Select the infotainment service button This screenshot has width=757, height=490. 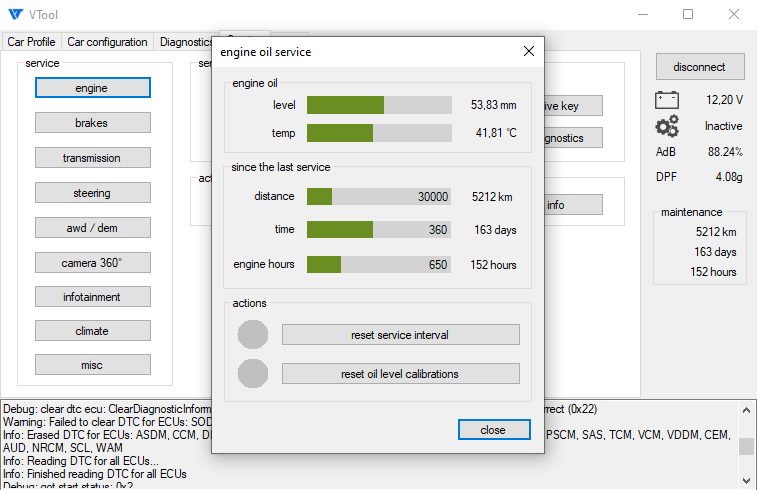pyautogui.click(x=92, y=297)
